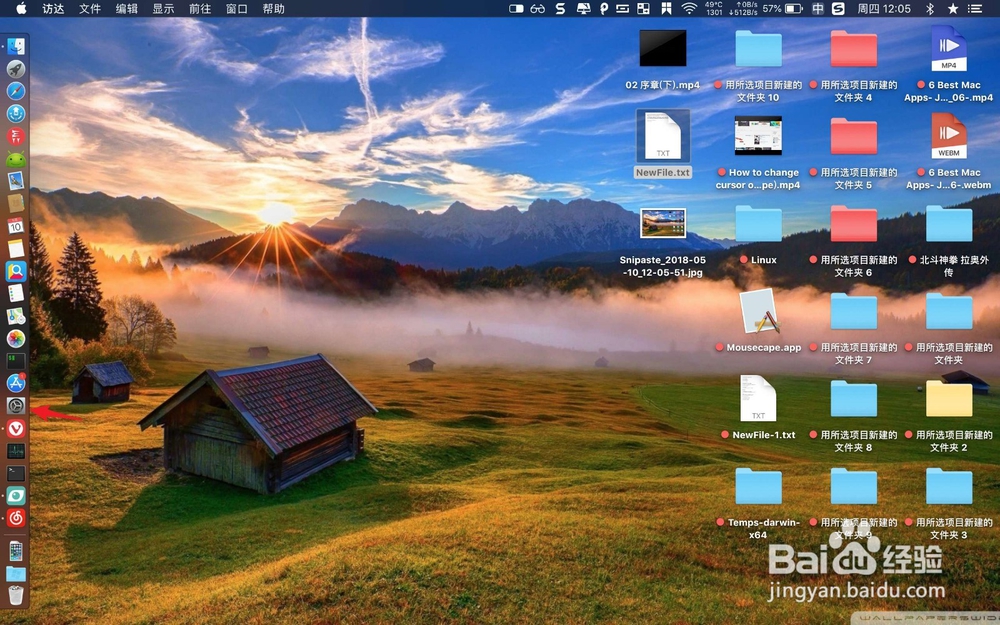Click the Wi-Fi icon in the menu bar
The width and height of the screenshot is (1000, 625).
[x=689, y=11]
